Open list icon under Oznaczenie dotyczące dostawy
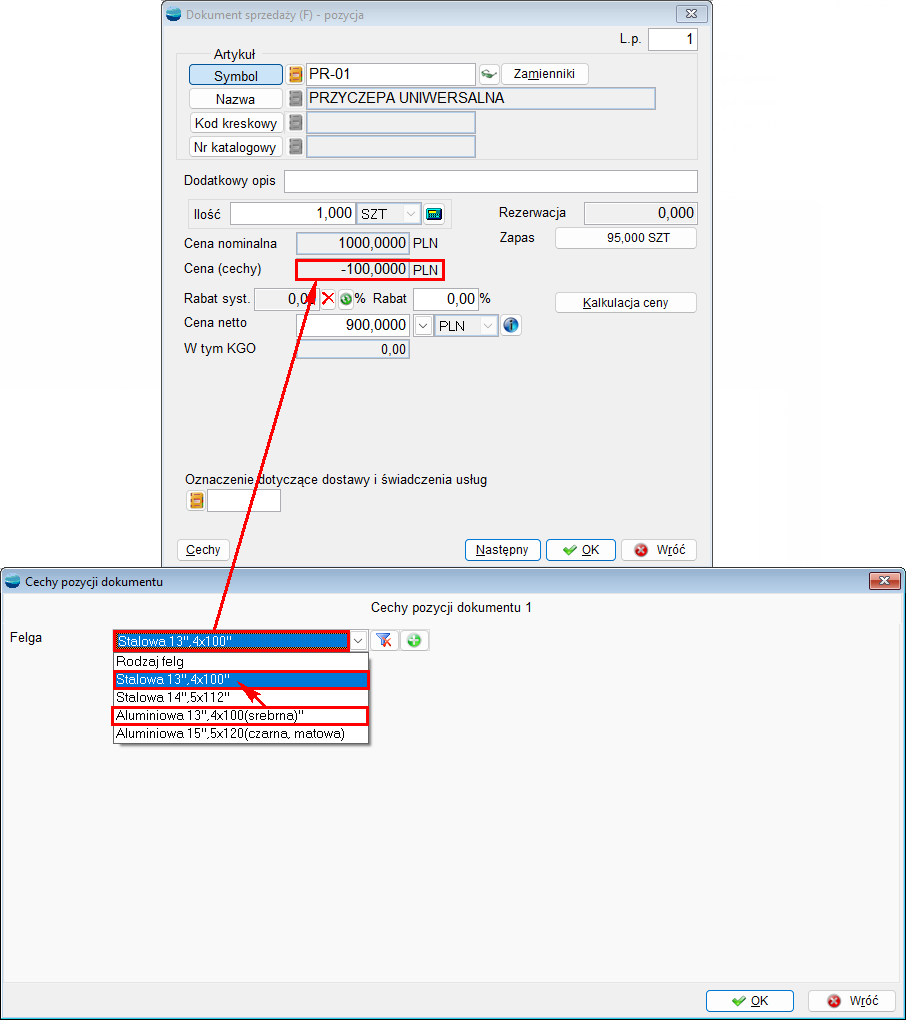 tap(196, 500)
